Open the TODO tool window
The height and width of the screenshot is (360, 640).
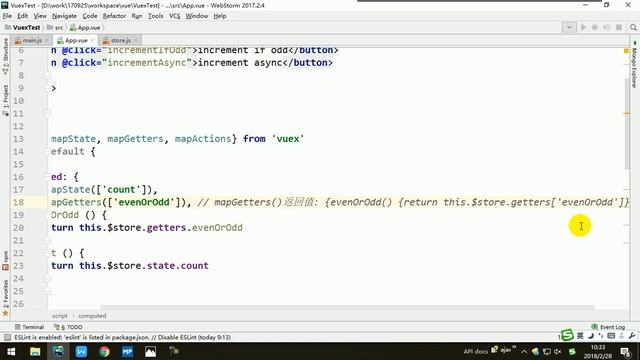click(x=68, y=327)
